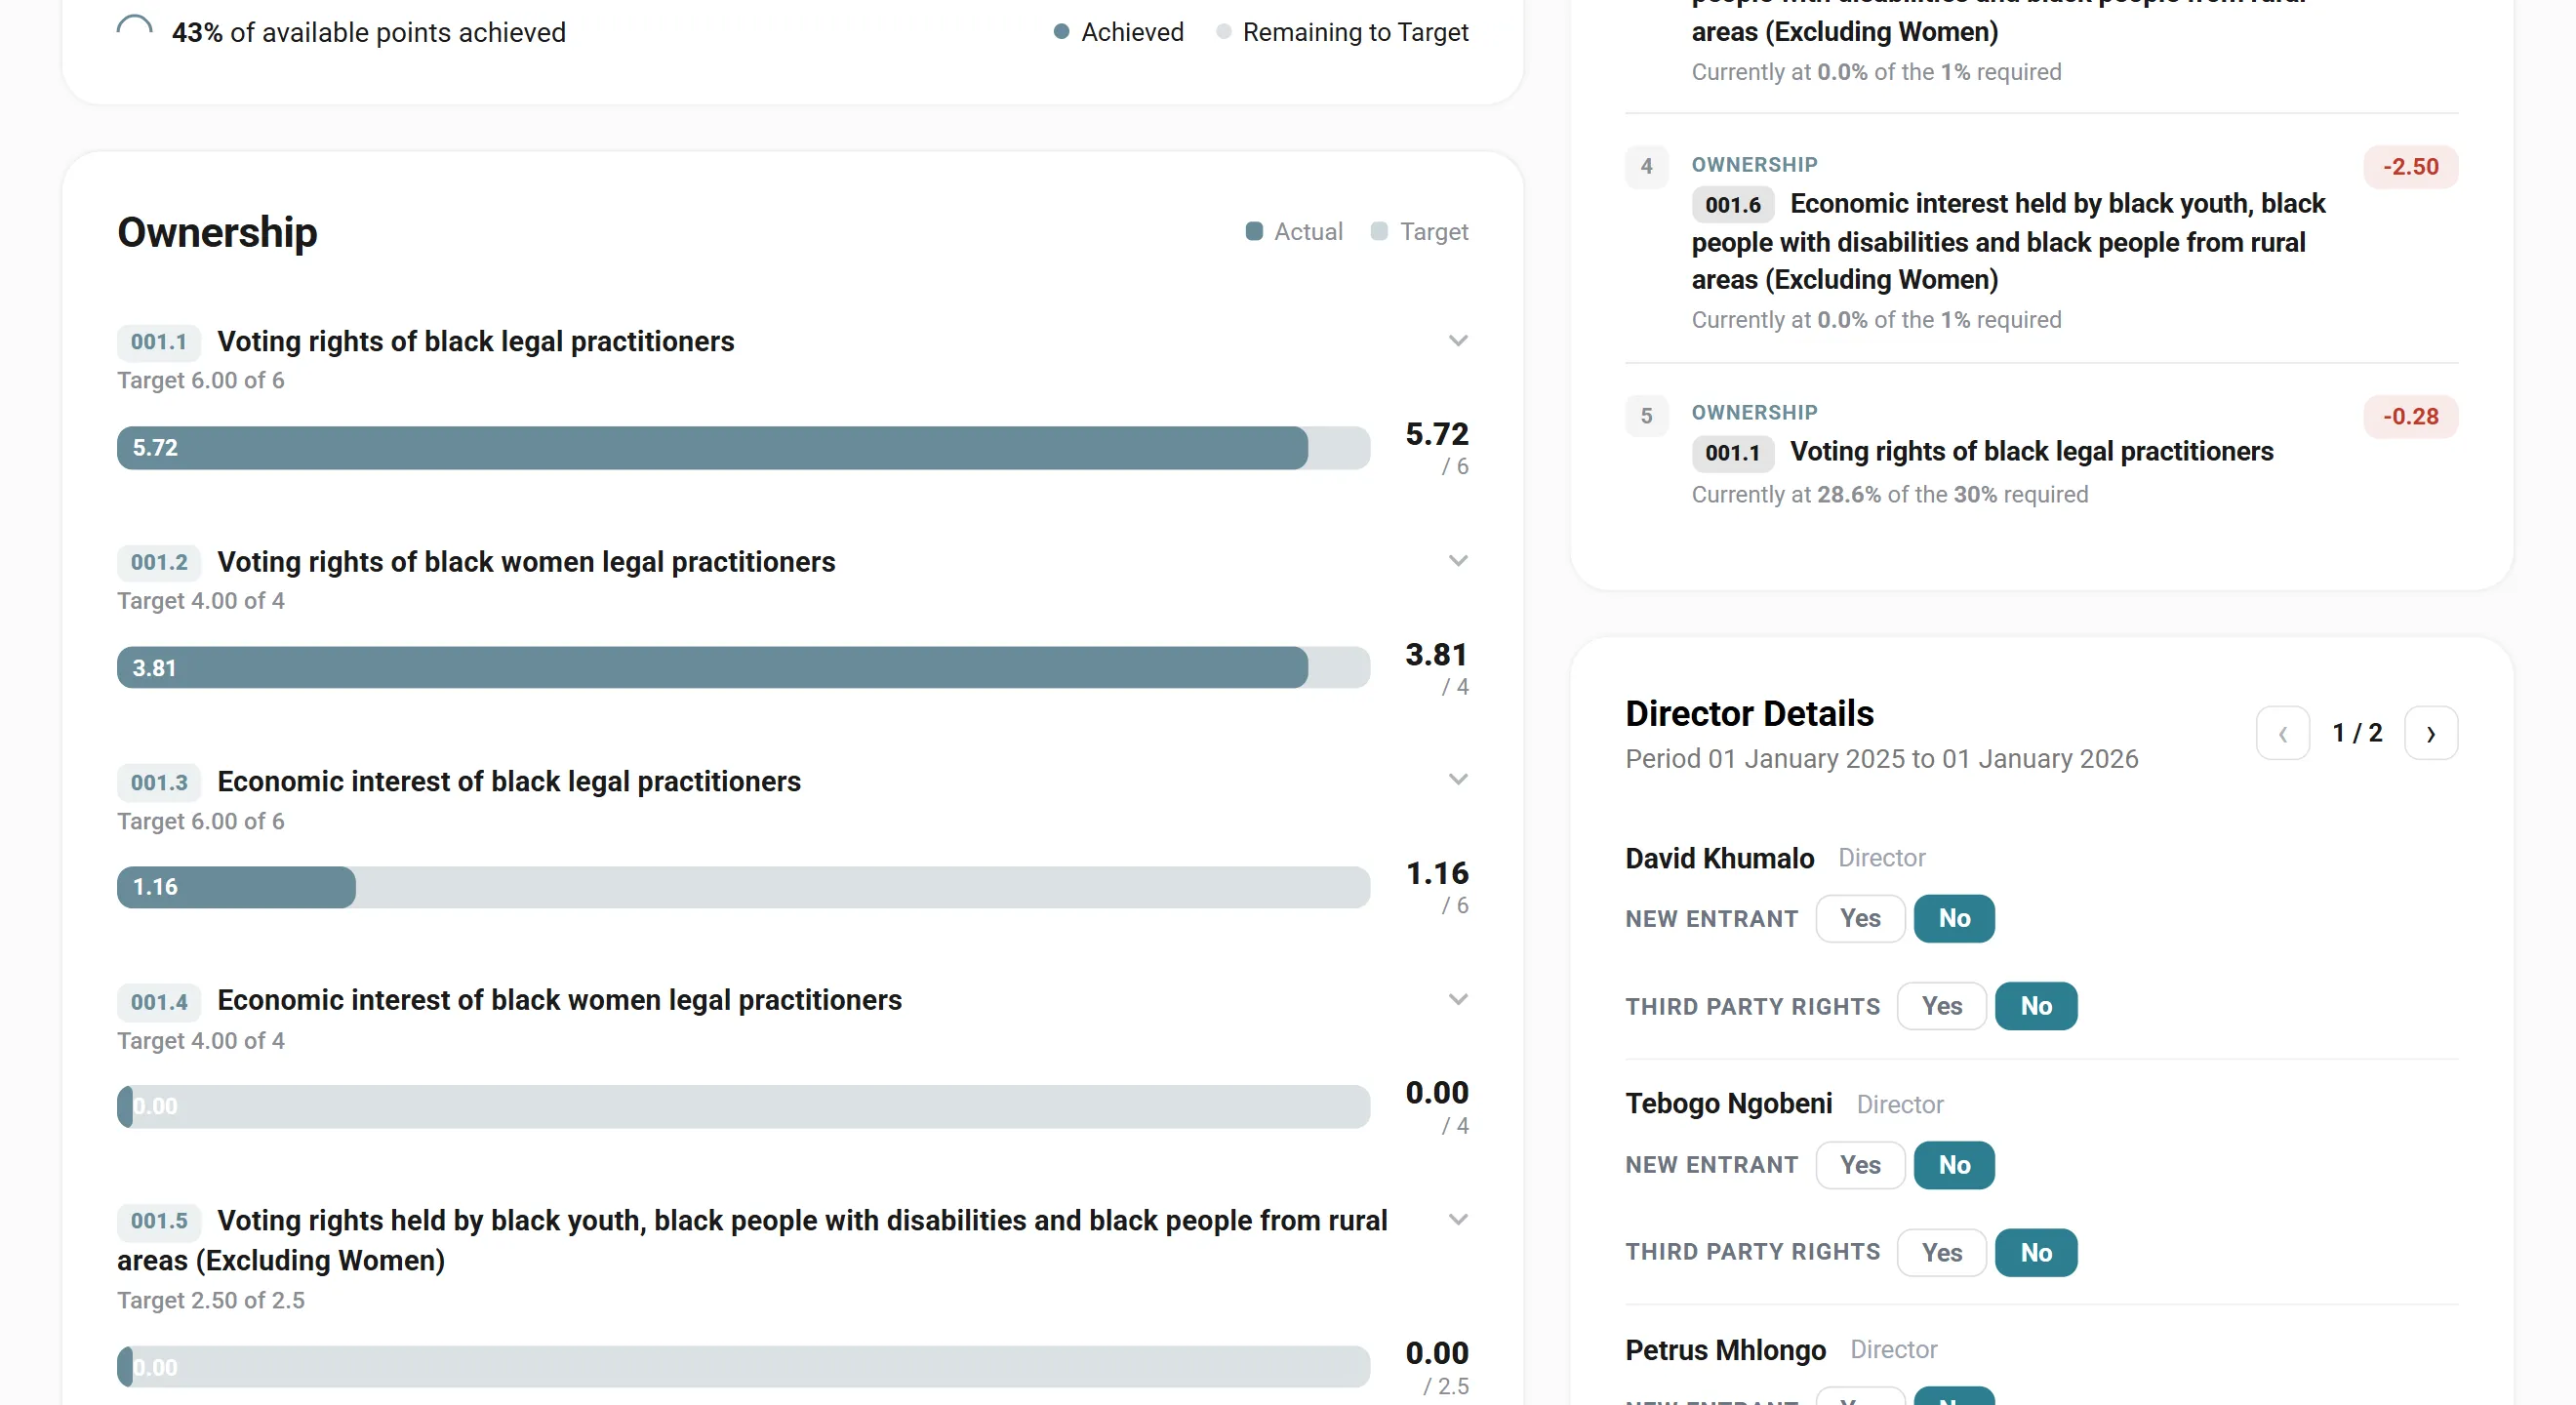Open gap item 5 Voting rights of black practitioners
2576x1405 pixels.
[2041, 453]
